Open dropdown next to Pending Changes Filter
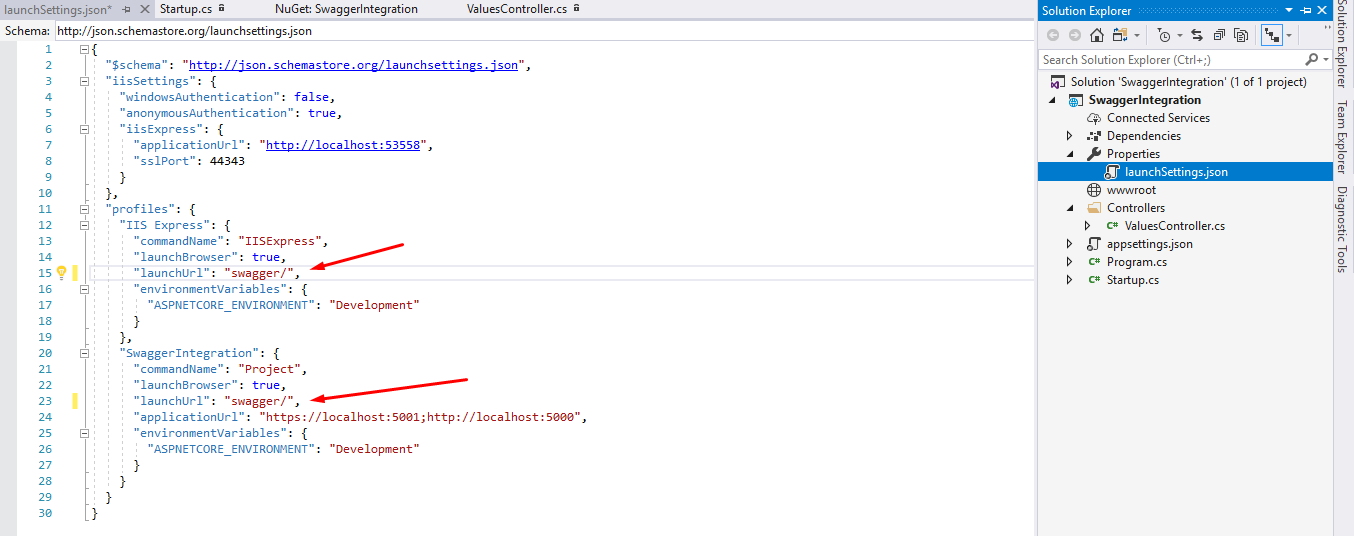The image size is (1354, 536). click(1179, 36)
